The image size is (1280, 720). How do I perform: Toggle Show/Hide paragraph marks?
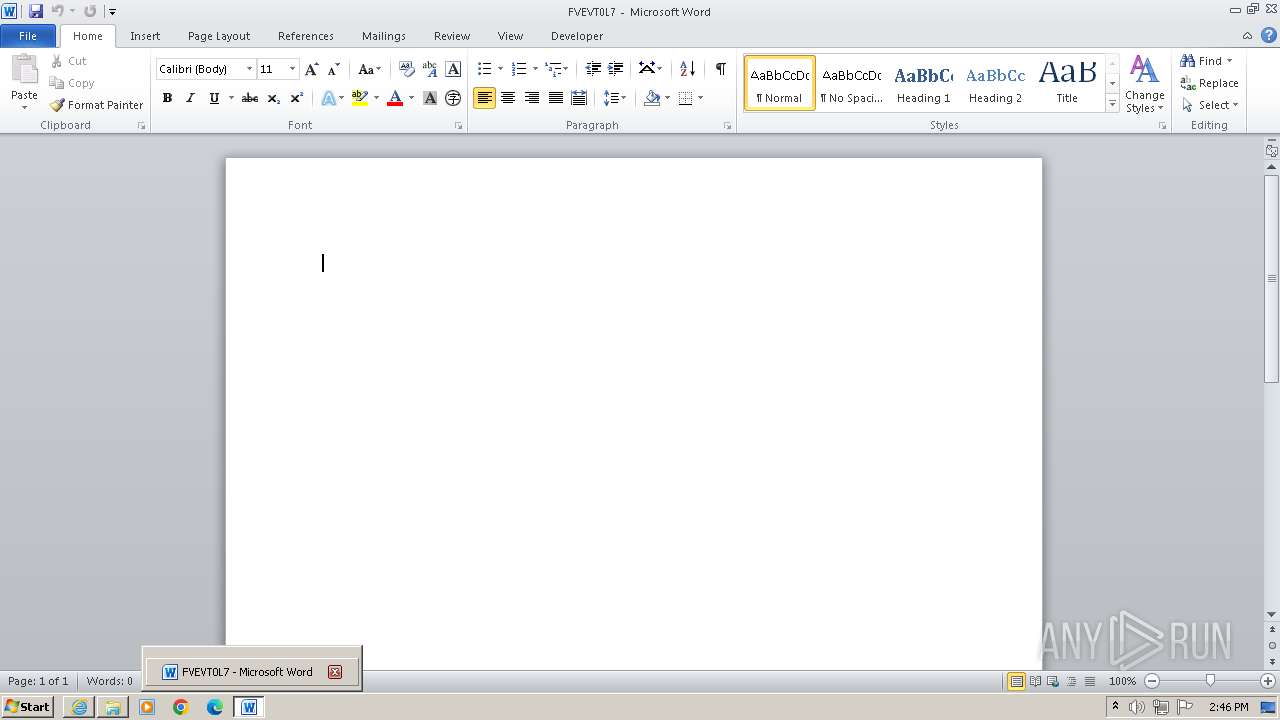point(720,69)
